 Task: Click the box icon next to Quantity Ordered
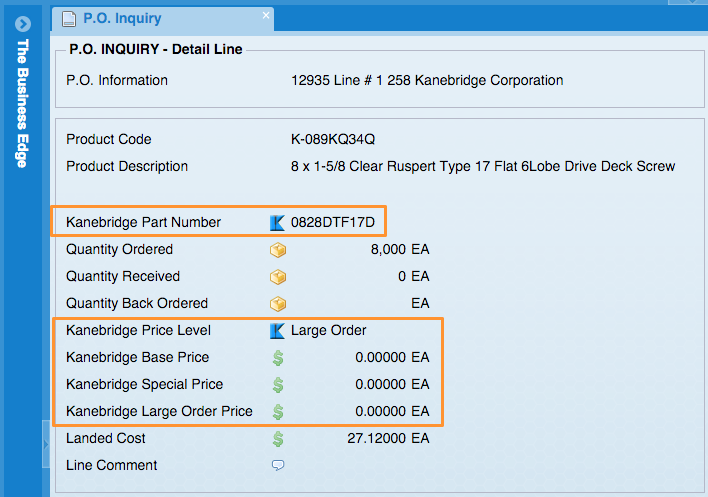278,250
